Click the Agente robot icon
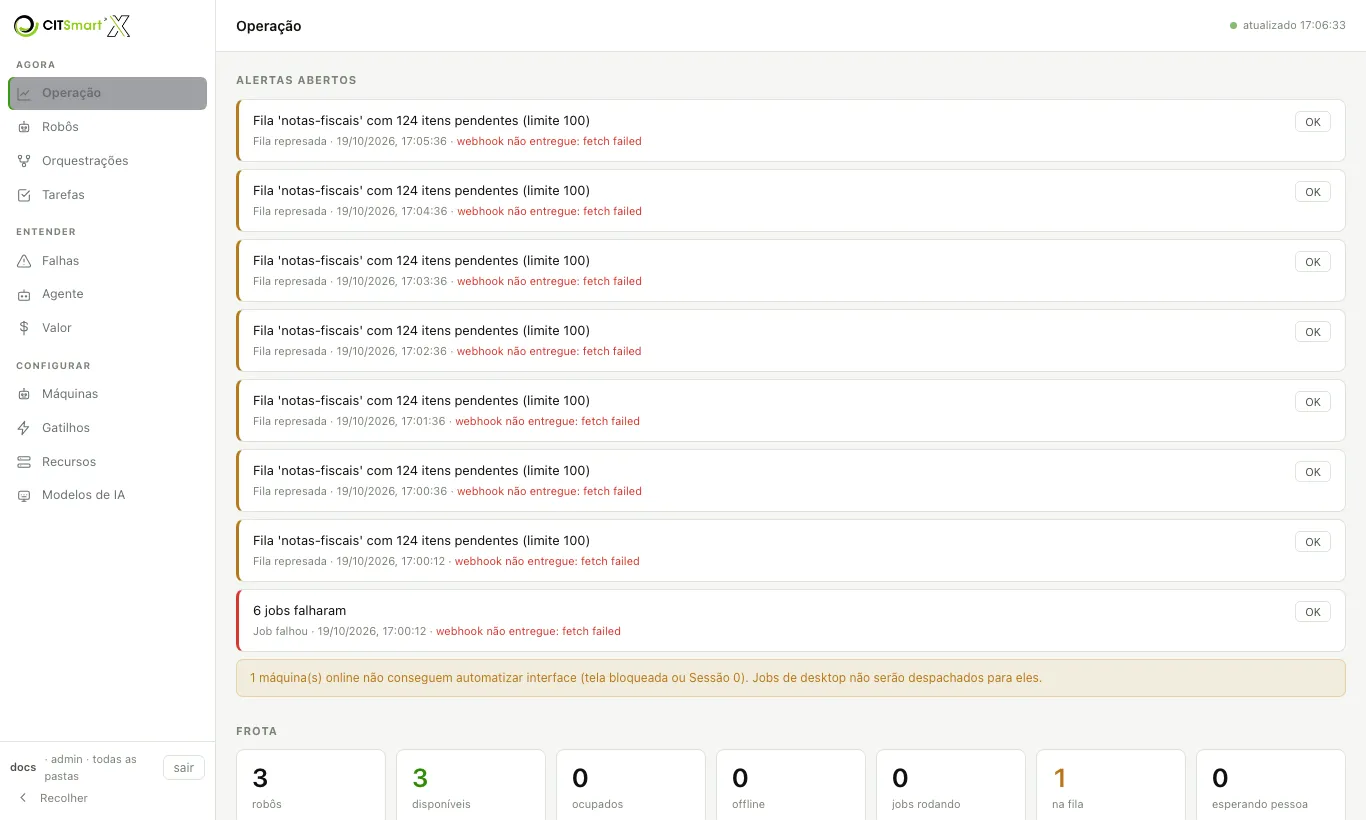 24,294
